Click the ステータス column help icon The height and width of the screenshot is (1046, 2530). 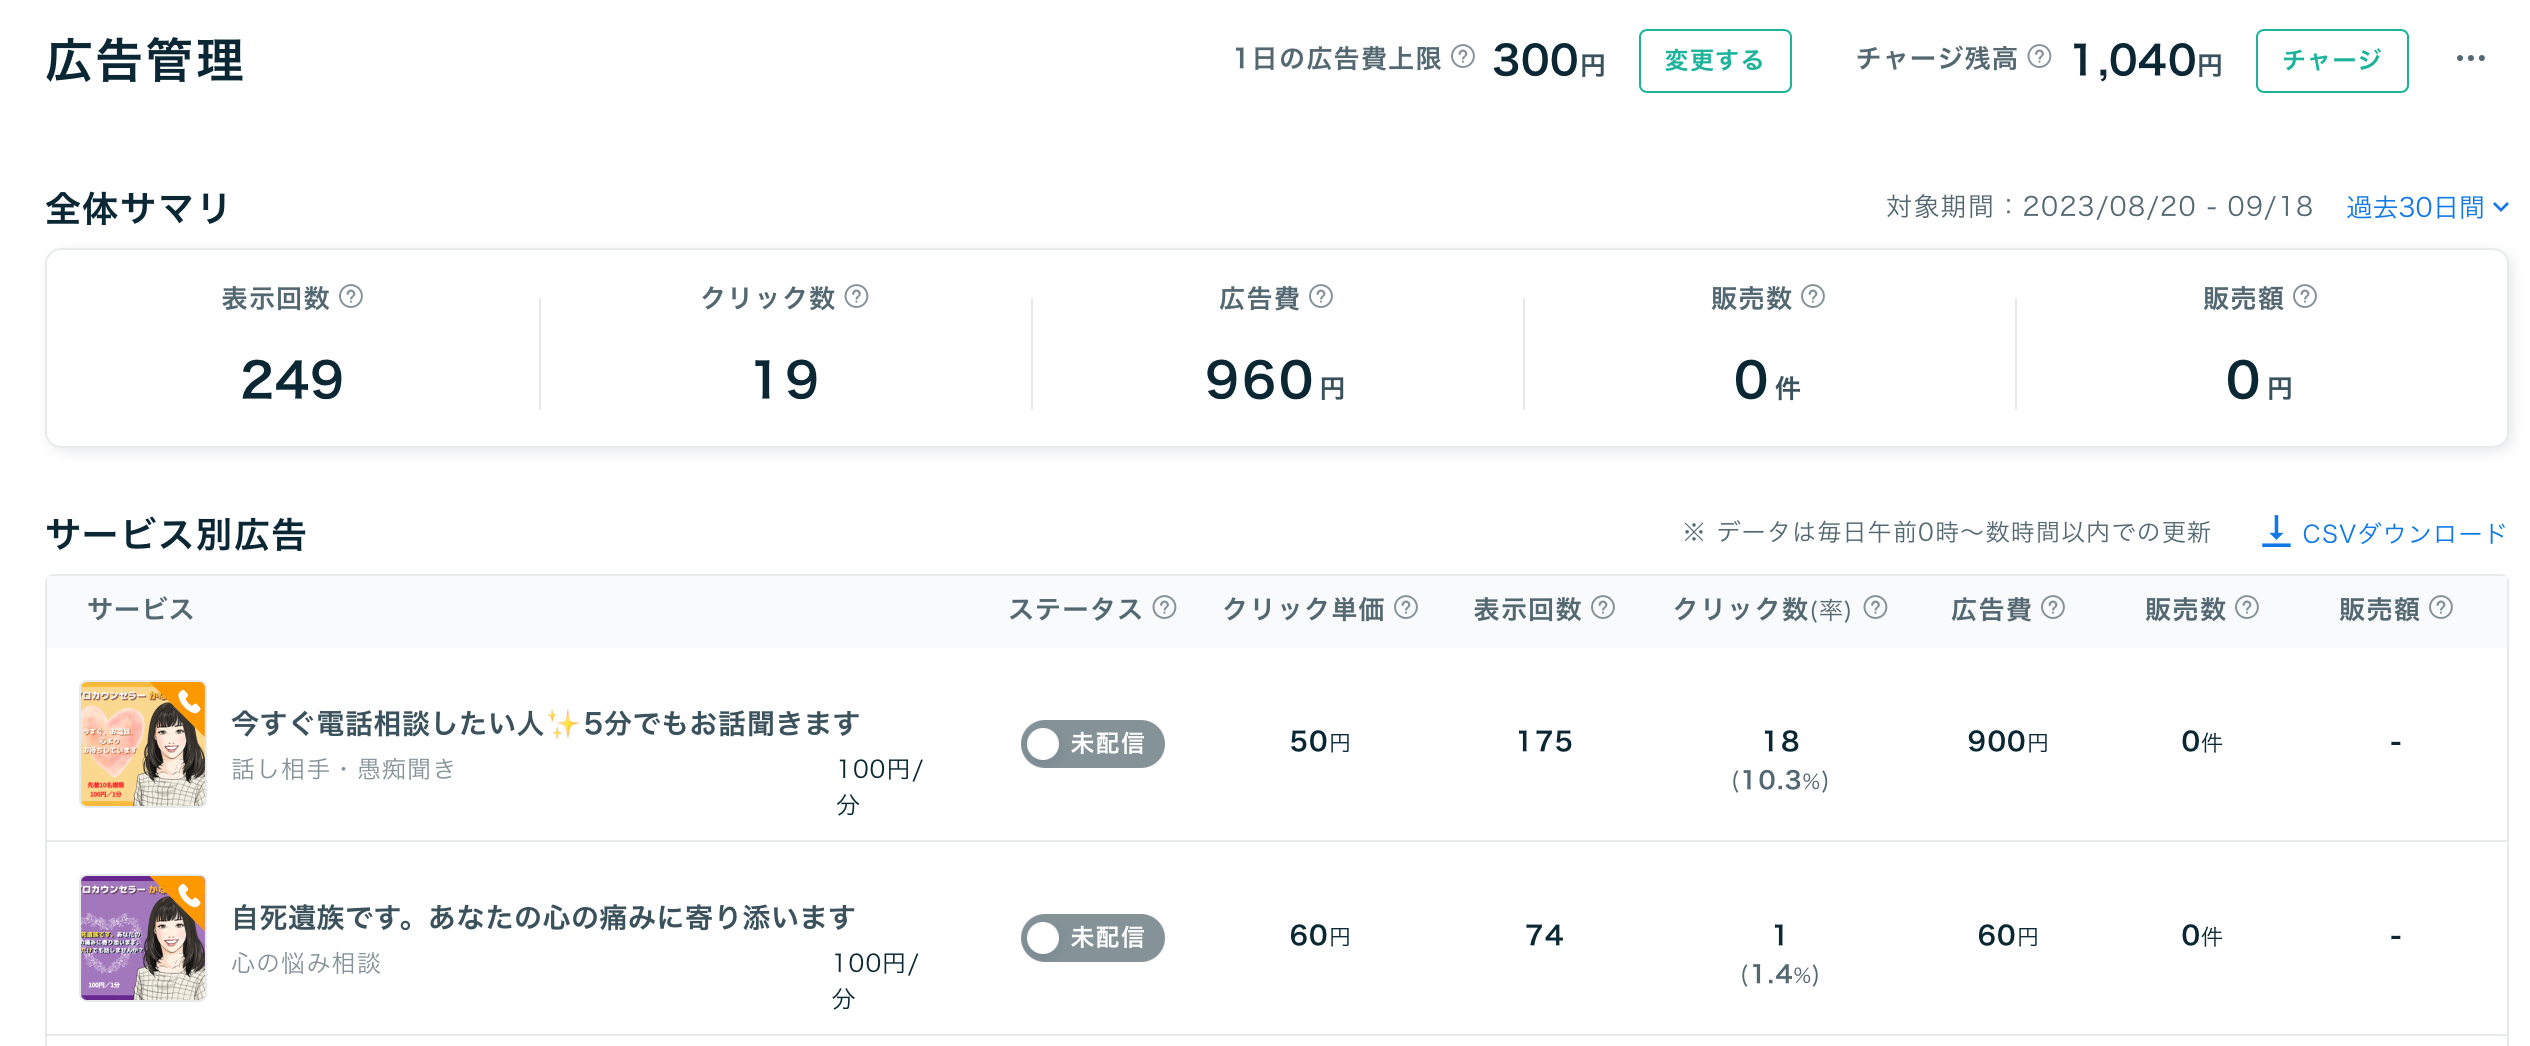click(1164, 608)
